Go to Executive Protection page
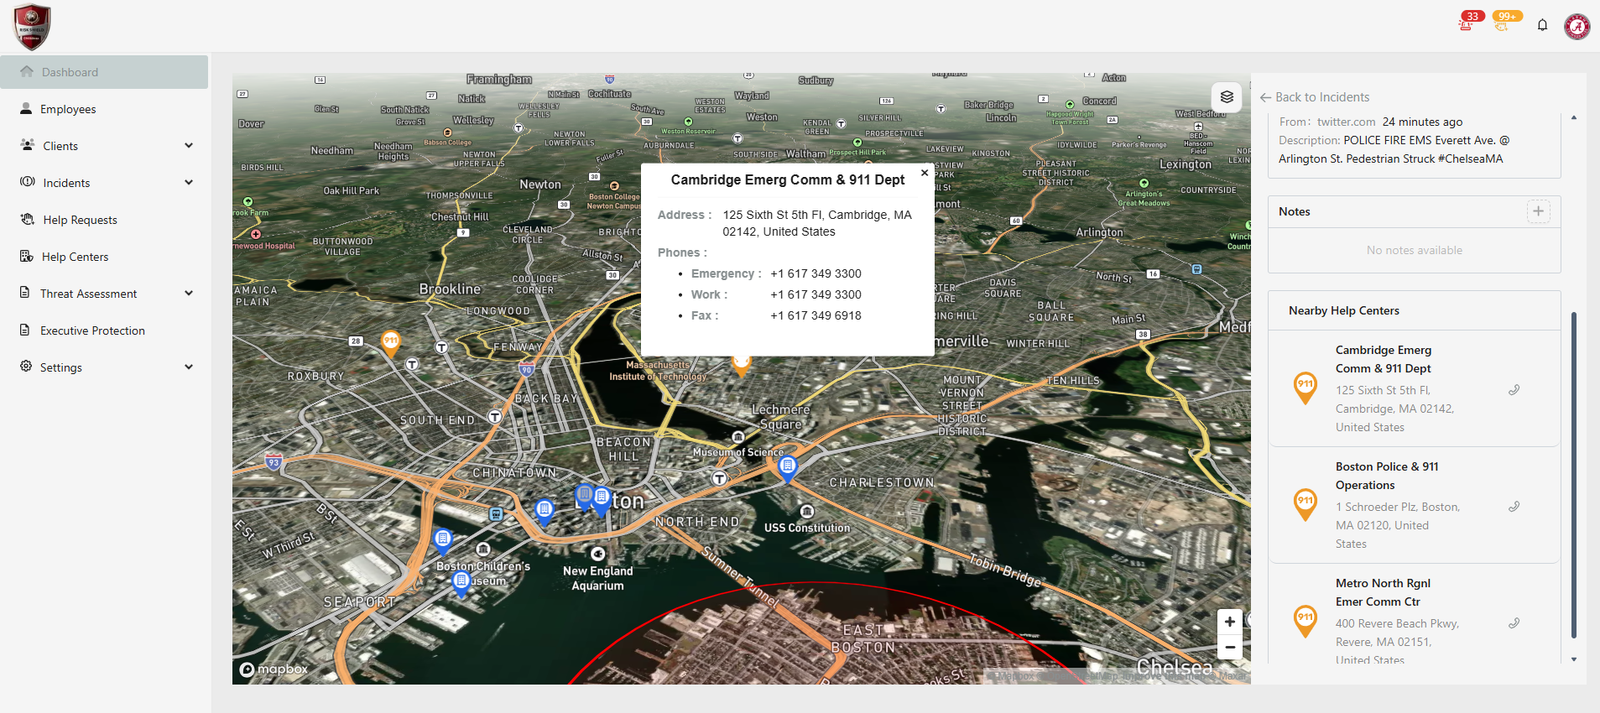 pos(92,331)
